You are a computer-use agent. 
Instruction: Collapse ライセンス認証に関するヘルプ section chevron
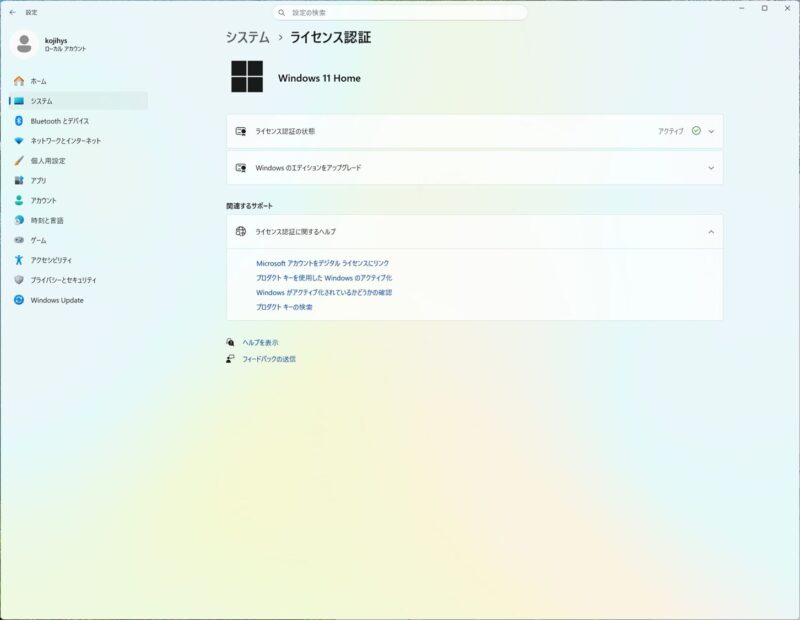pos(711,232)
